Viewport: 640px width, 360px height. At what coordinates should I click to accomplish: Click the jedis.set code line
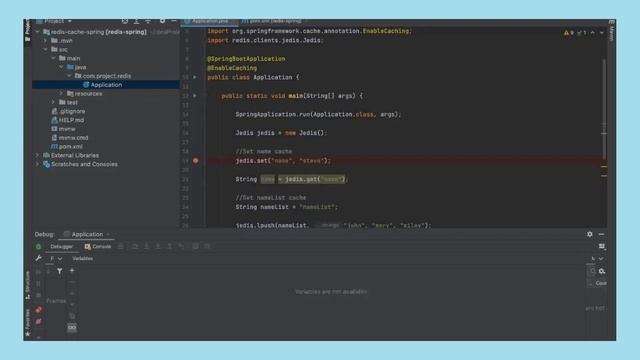click(283, 161)
